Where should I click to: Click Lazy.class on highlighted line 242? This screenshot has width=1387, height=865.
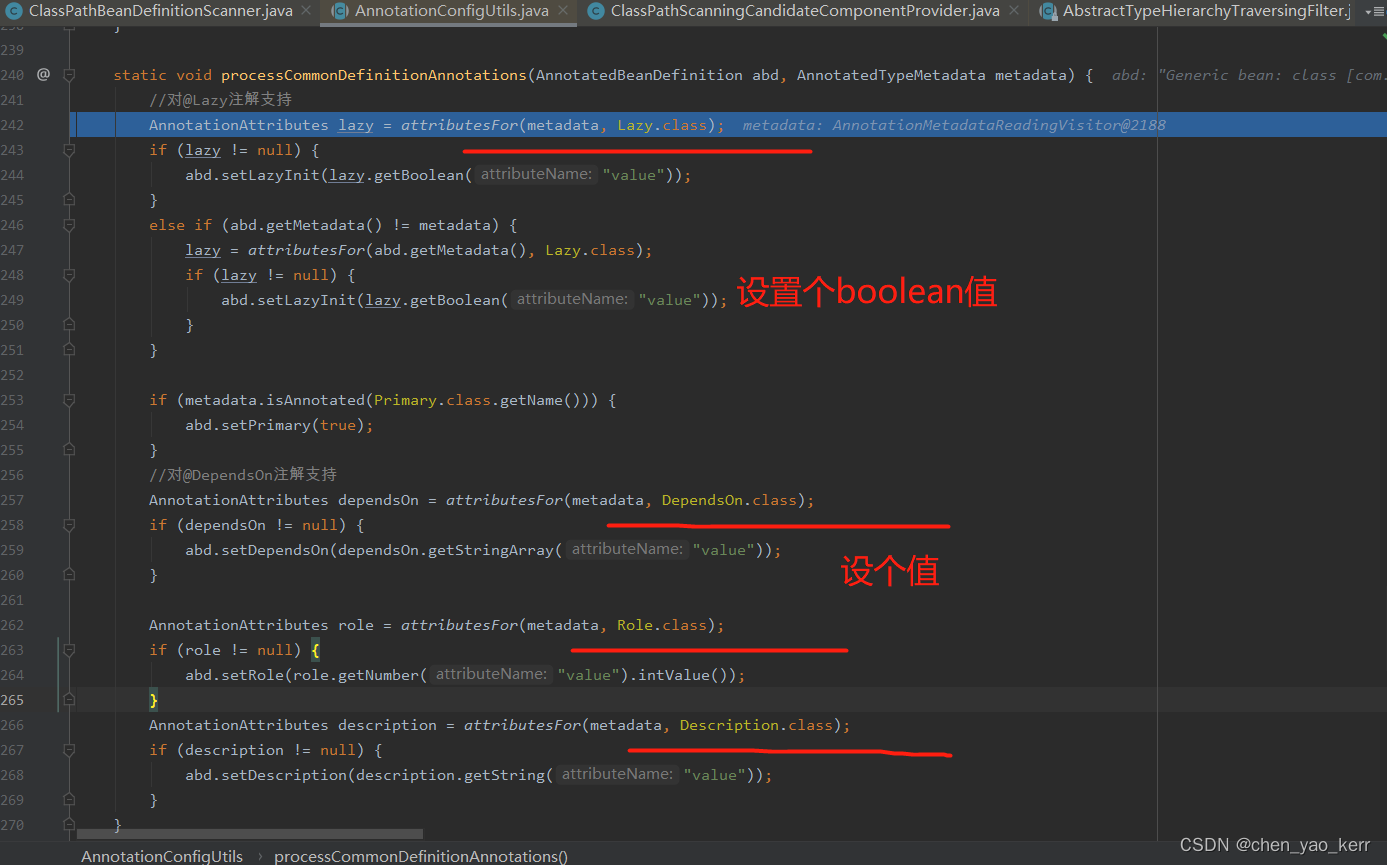[x=662, y=125]
